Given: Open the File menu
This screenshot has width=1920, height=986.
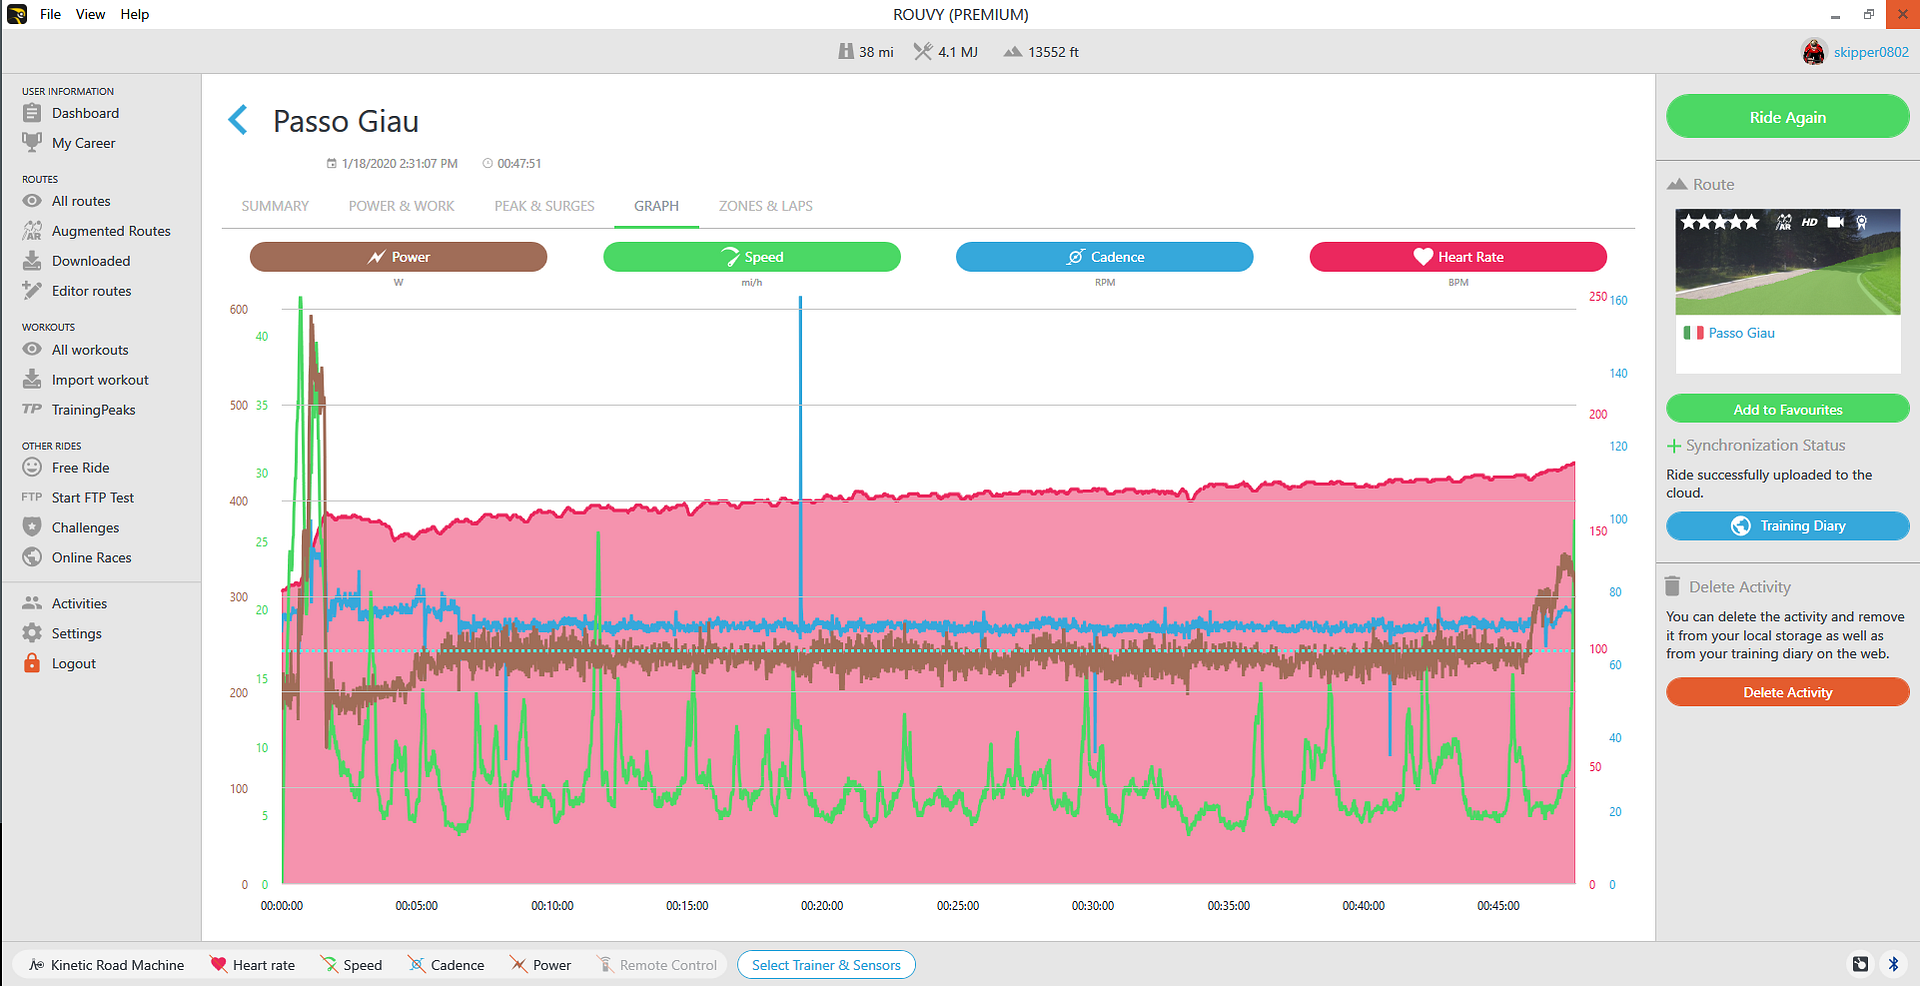Looking at the screenshot, I should 50,14.
